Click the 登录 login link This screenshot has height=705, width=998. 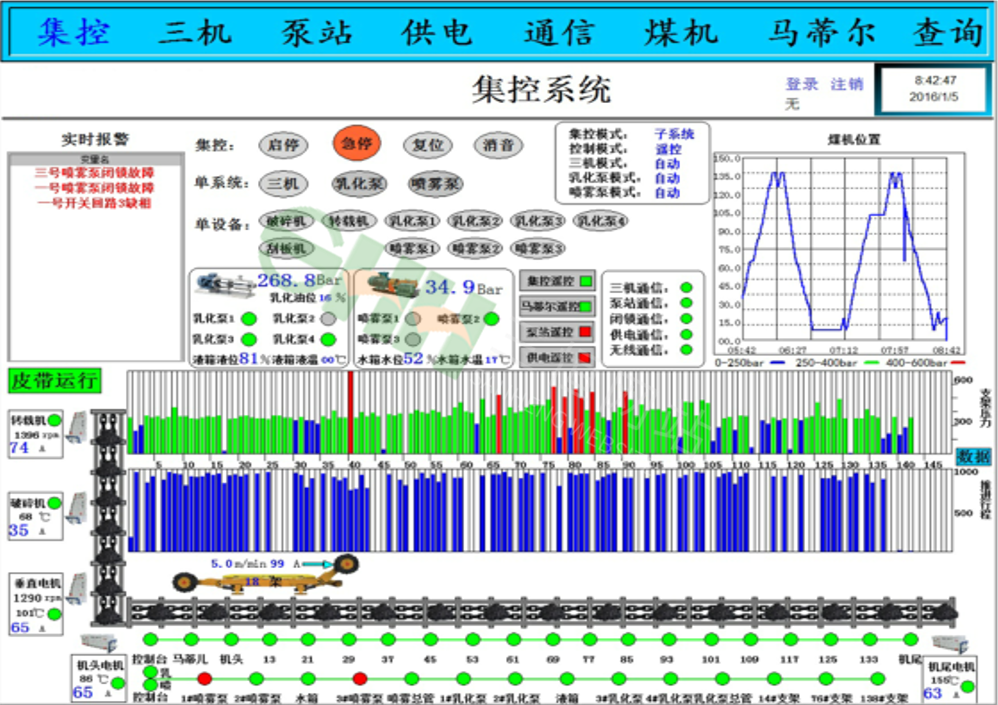pyautogui.click(x=801, y=84)
